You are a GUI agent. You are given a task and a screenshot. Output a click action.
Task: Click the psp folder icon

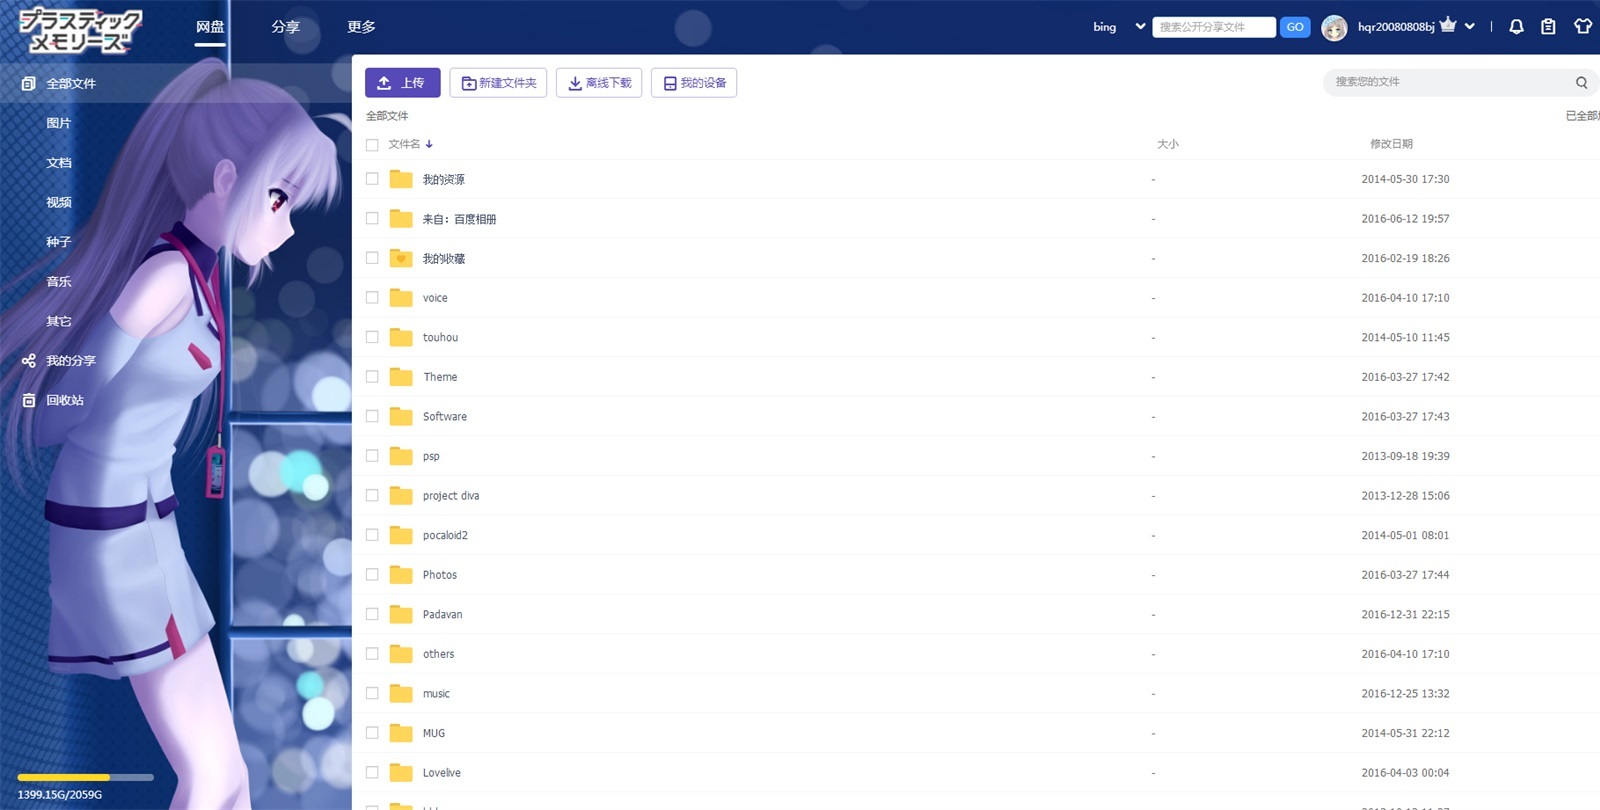click(401, 456)
